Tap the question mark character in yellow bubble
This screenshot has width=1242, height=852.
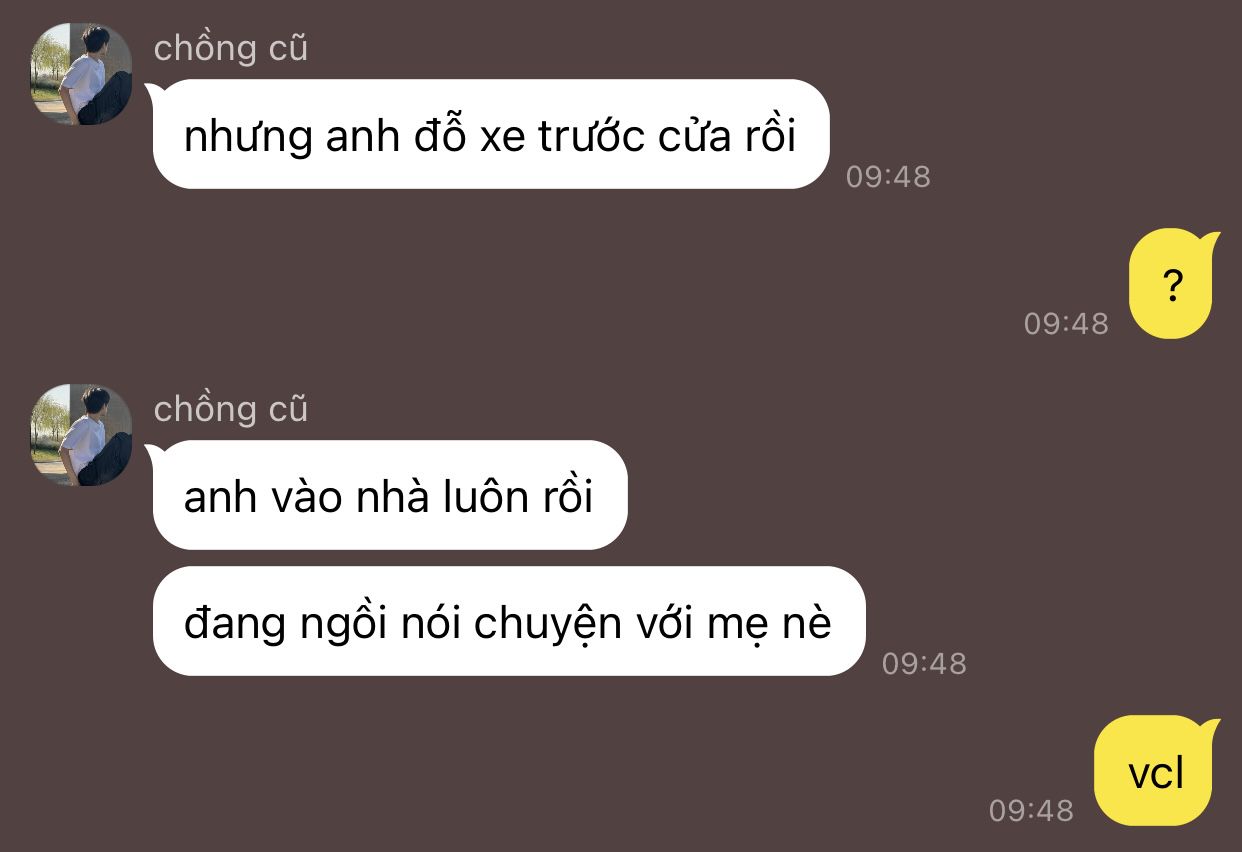(1173, 287)
